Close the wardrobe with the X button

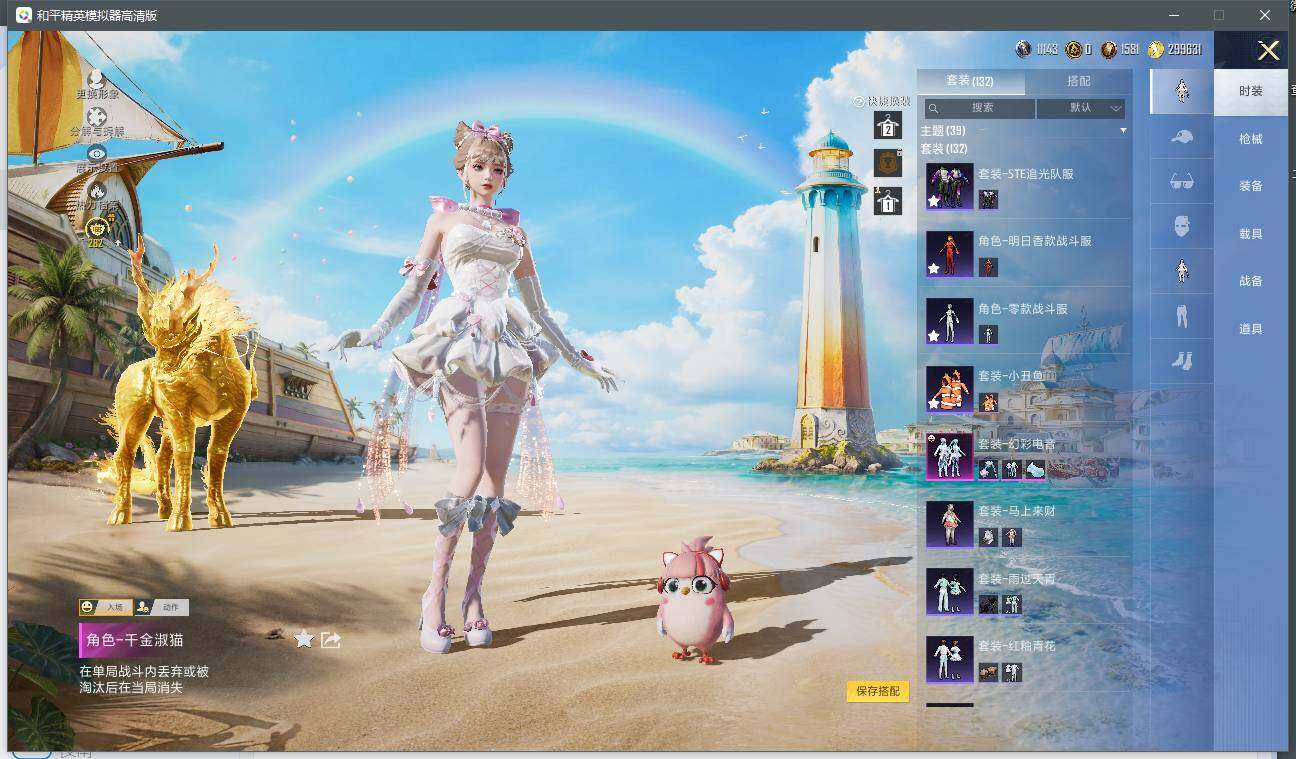1268,51
